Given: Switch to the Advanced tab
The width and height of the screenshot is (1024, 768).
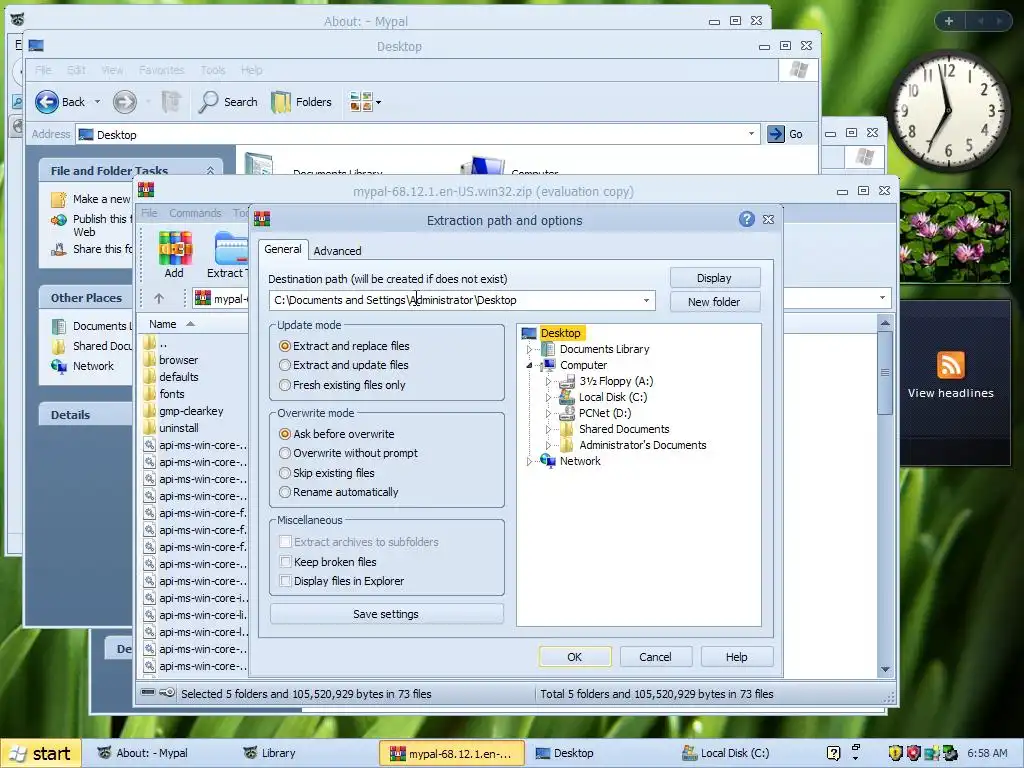Looking at the screenshot, I should (337, 251).
